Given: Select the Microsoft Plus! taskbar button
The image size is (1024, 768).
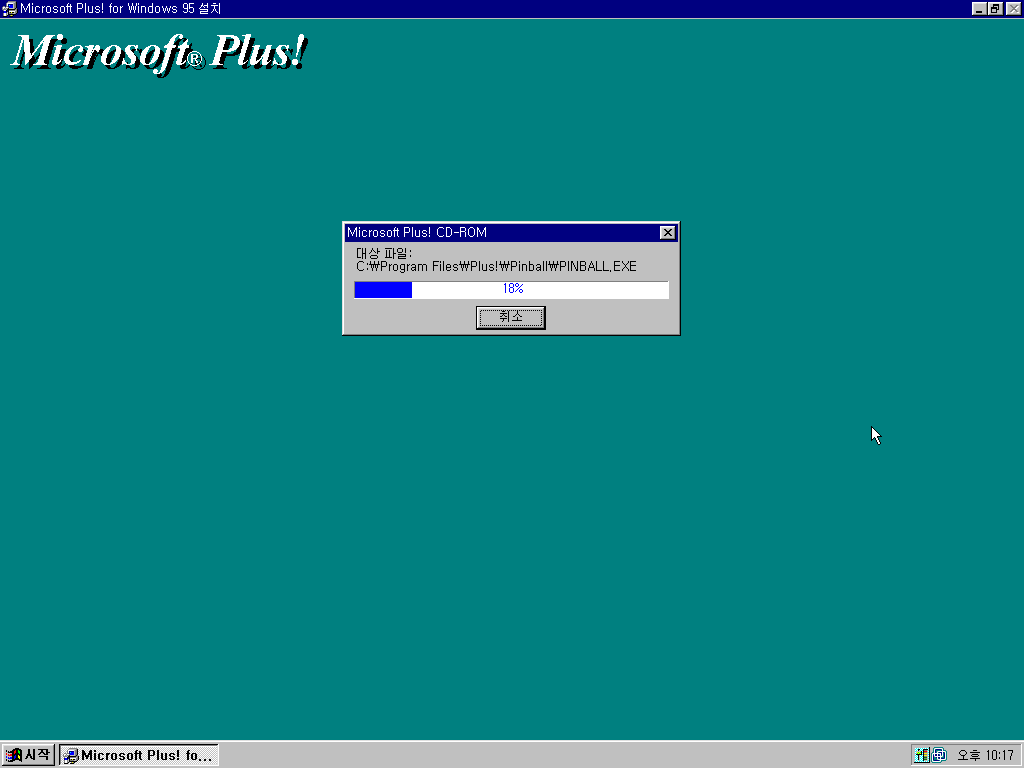Looking at the screenshot, I should coord(138,755).
